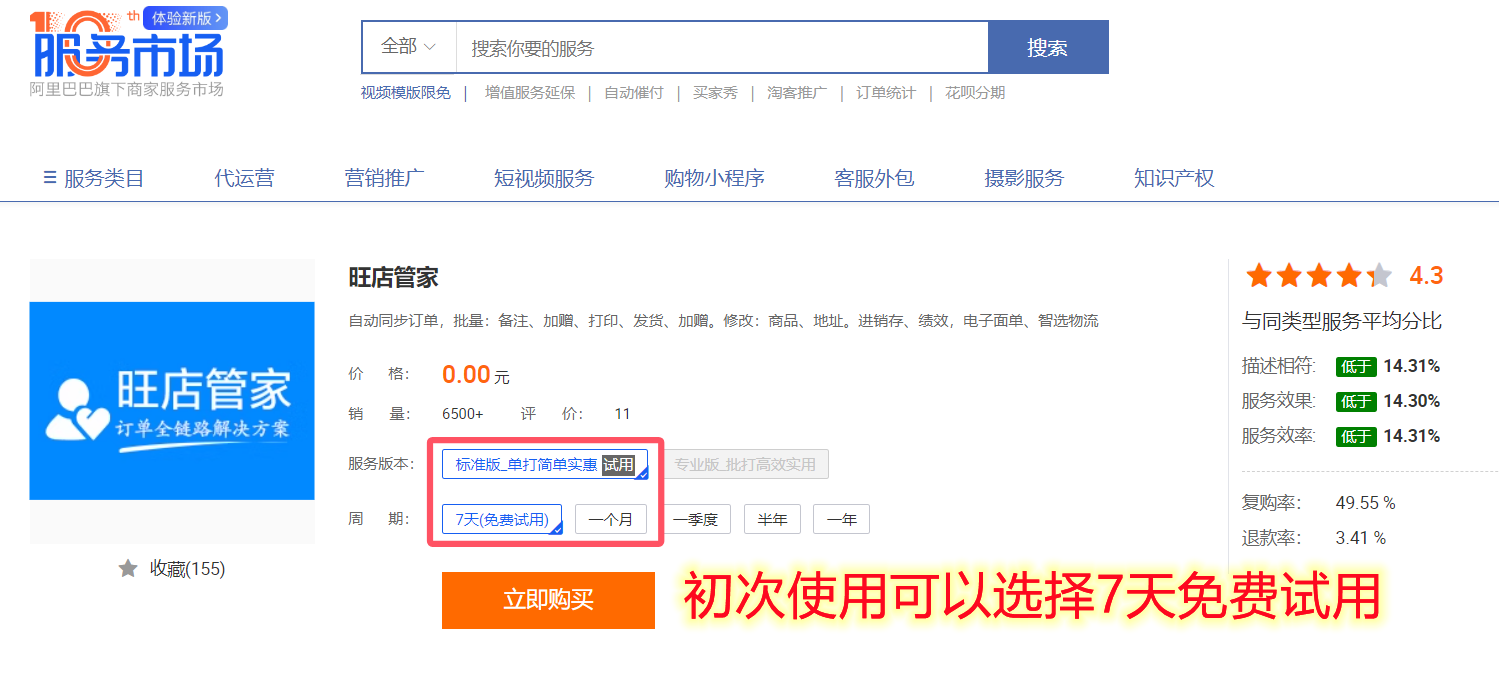This screenshot has width=1499, height=681.
Task: Click the 搜索 button
Action: [x=1048, y=47]
